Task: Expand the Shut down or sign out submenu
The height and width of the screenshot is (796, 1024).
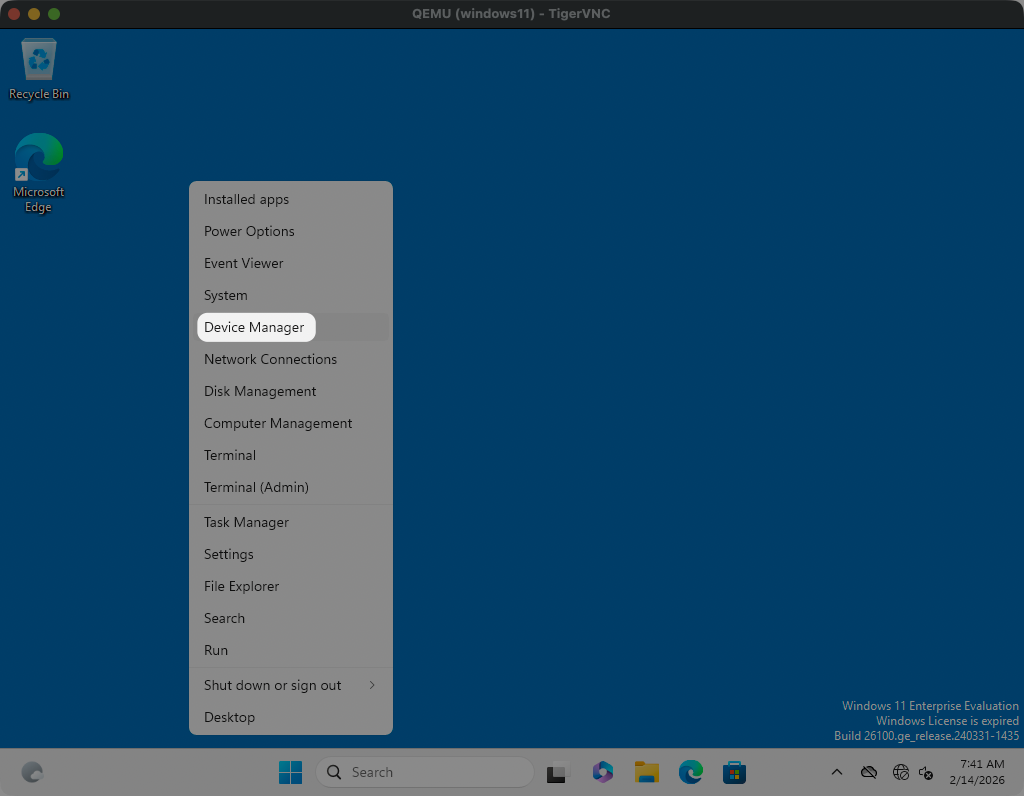Action: click(290, 685)
